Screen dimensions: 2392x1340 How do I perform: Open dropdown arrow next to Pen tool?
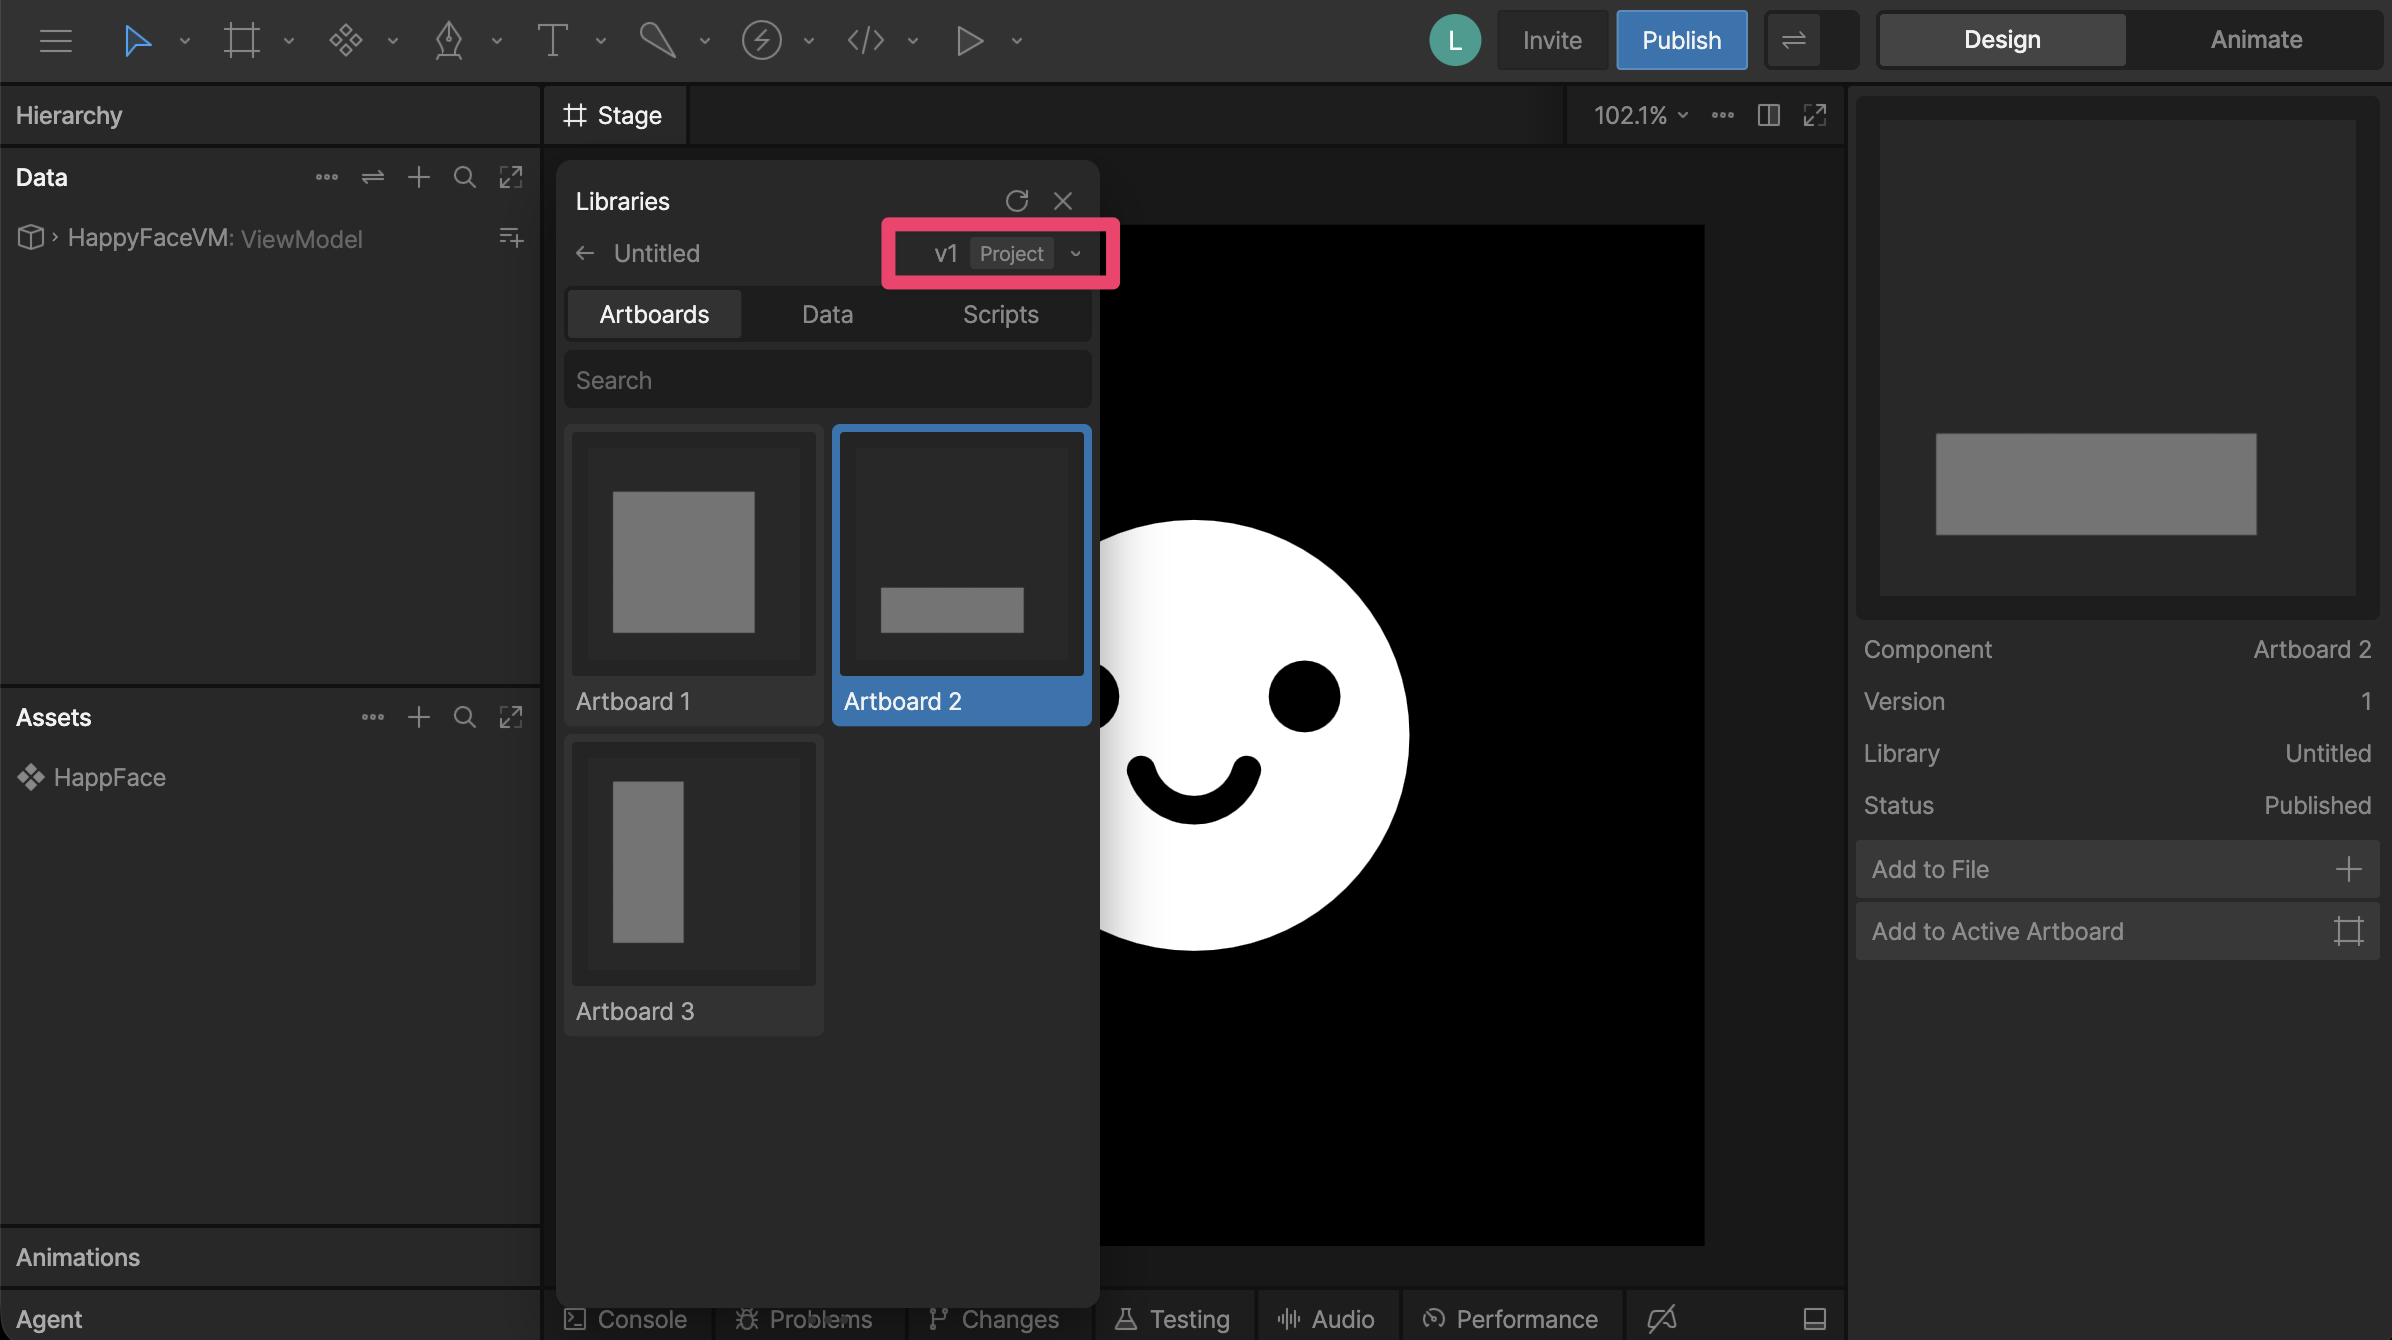click(x=497, y=41)
